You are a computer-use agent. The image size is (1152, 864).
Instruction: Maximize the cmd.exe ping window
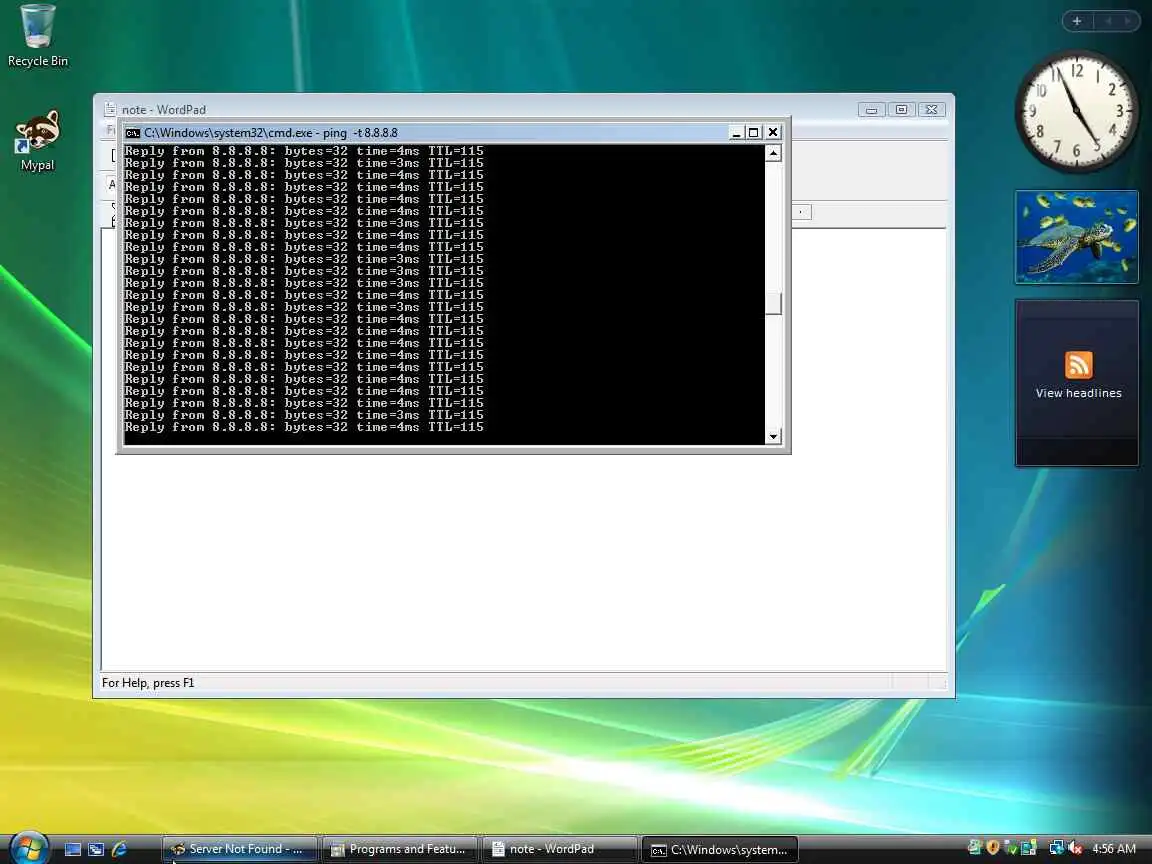click(753, 133)
